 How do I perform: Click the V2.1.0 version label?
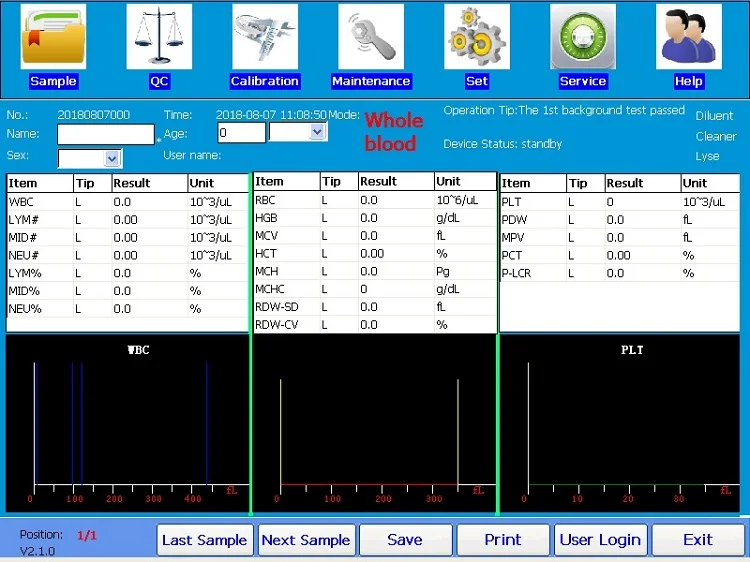coord(37,551)
